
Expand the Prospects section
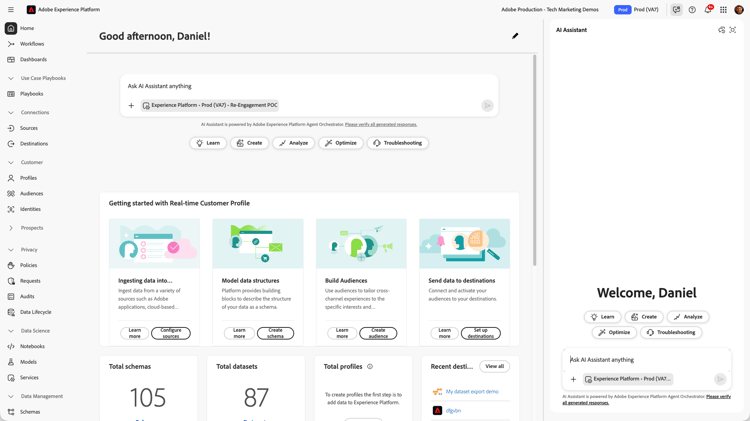click(11, 228)
